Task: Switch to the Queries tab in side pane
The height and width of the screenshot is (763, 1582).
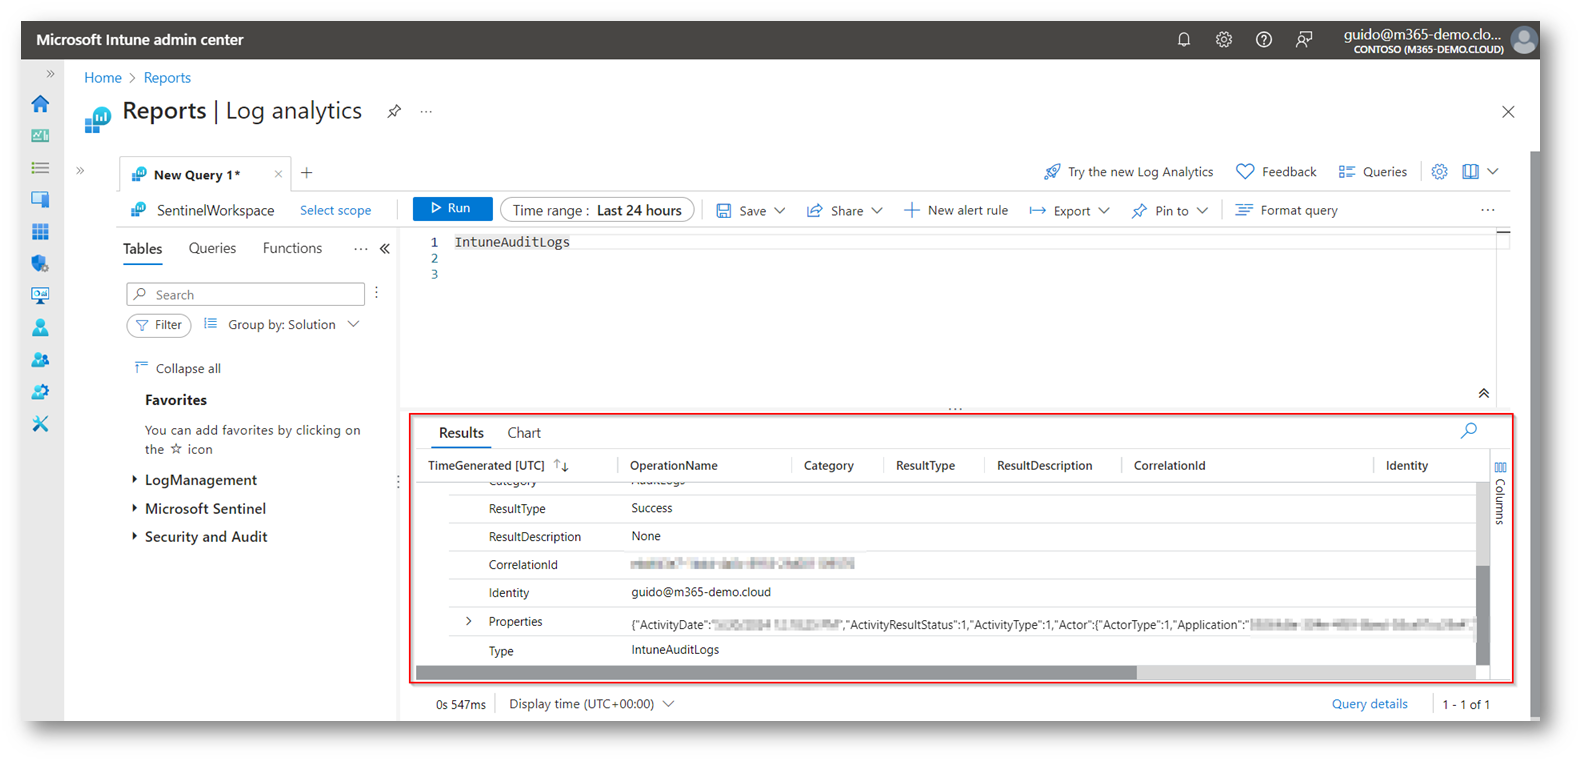Action: coord(212,248)
